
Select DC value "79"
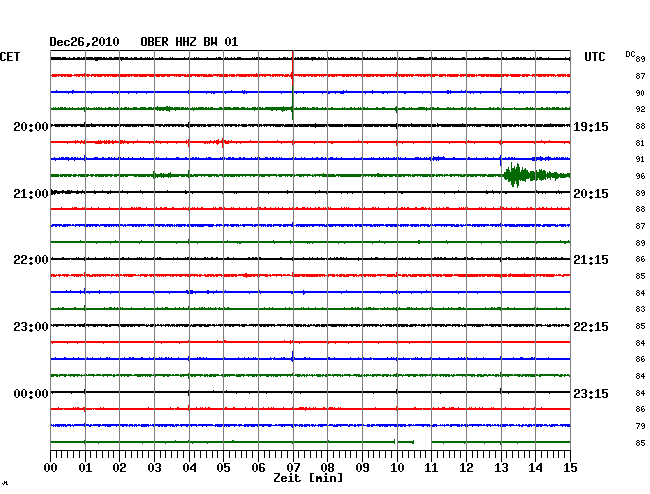640,426
